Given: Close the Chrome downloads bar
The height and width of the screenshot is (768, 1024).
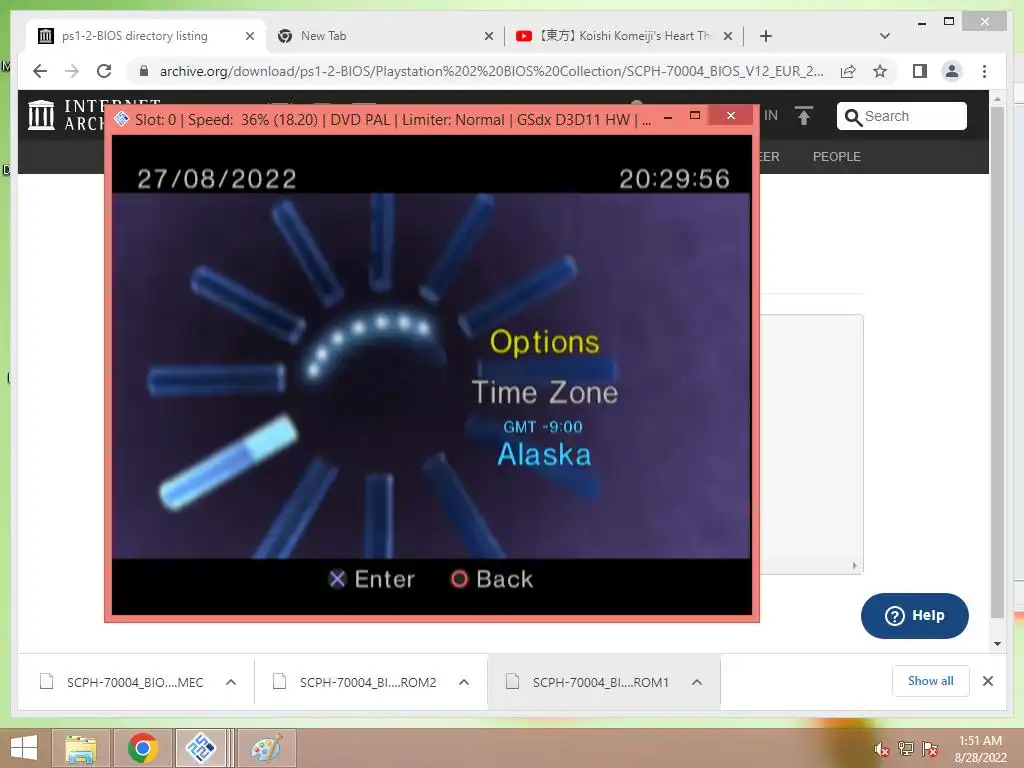Looking at the screenshot, I should (x=988, y=681).
